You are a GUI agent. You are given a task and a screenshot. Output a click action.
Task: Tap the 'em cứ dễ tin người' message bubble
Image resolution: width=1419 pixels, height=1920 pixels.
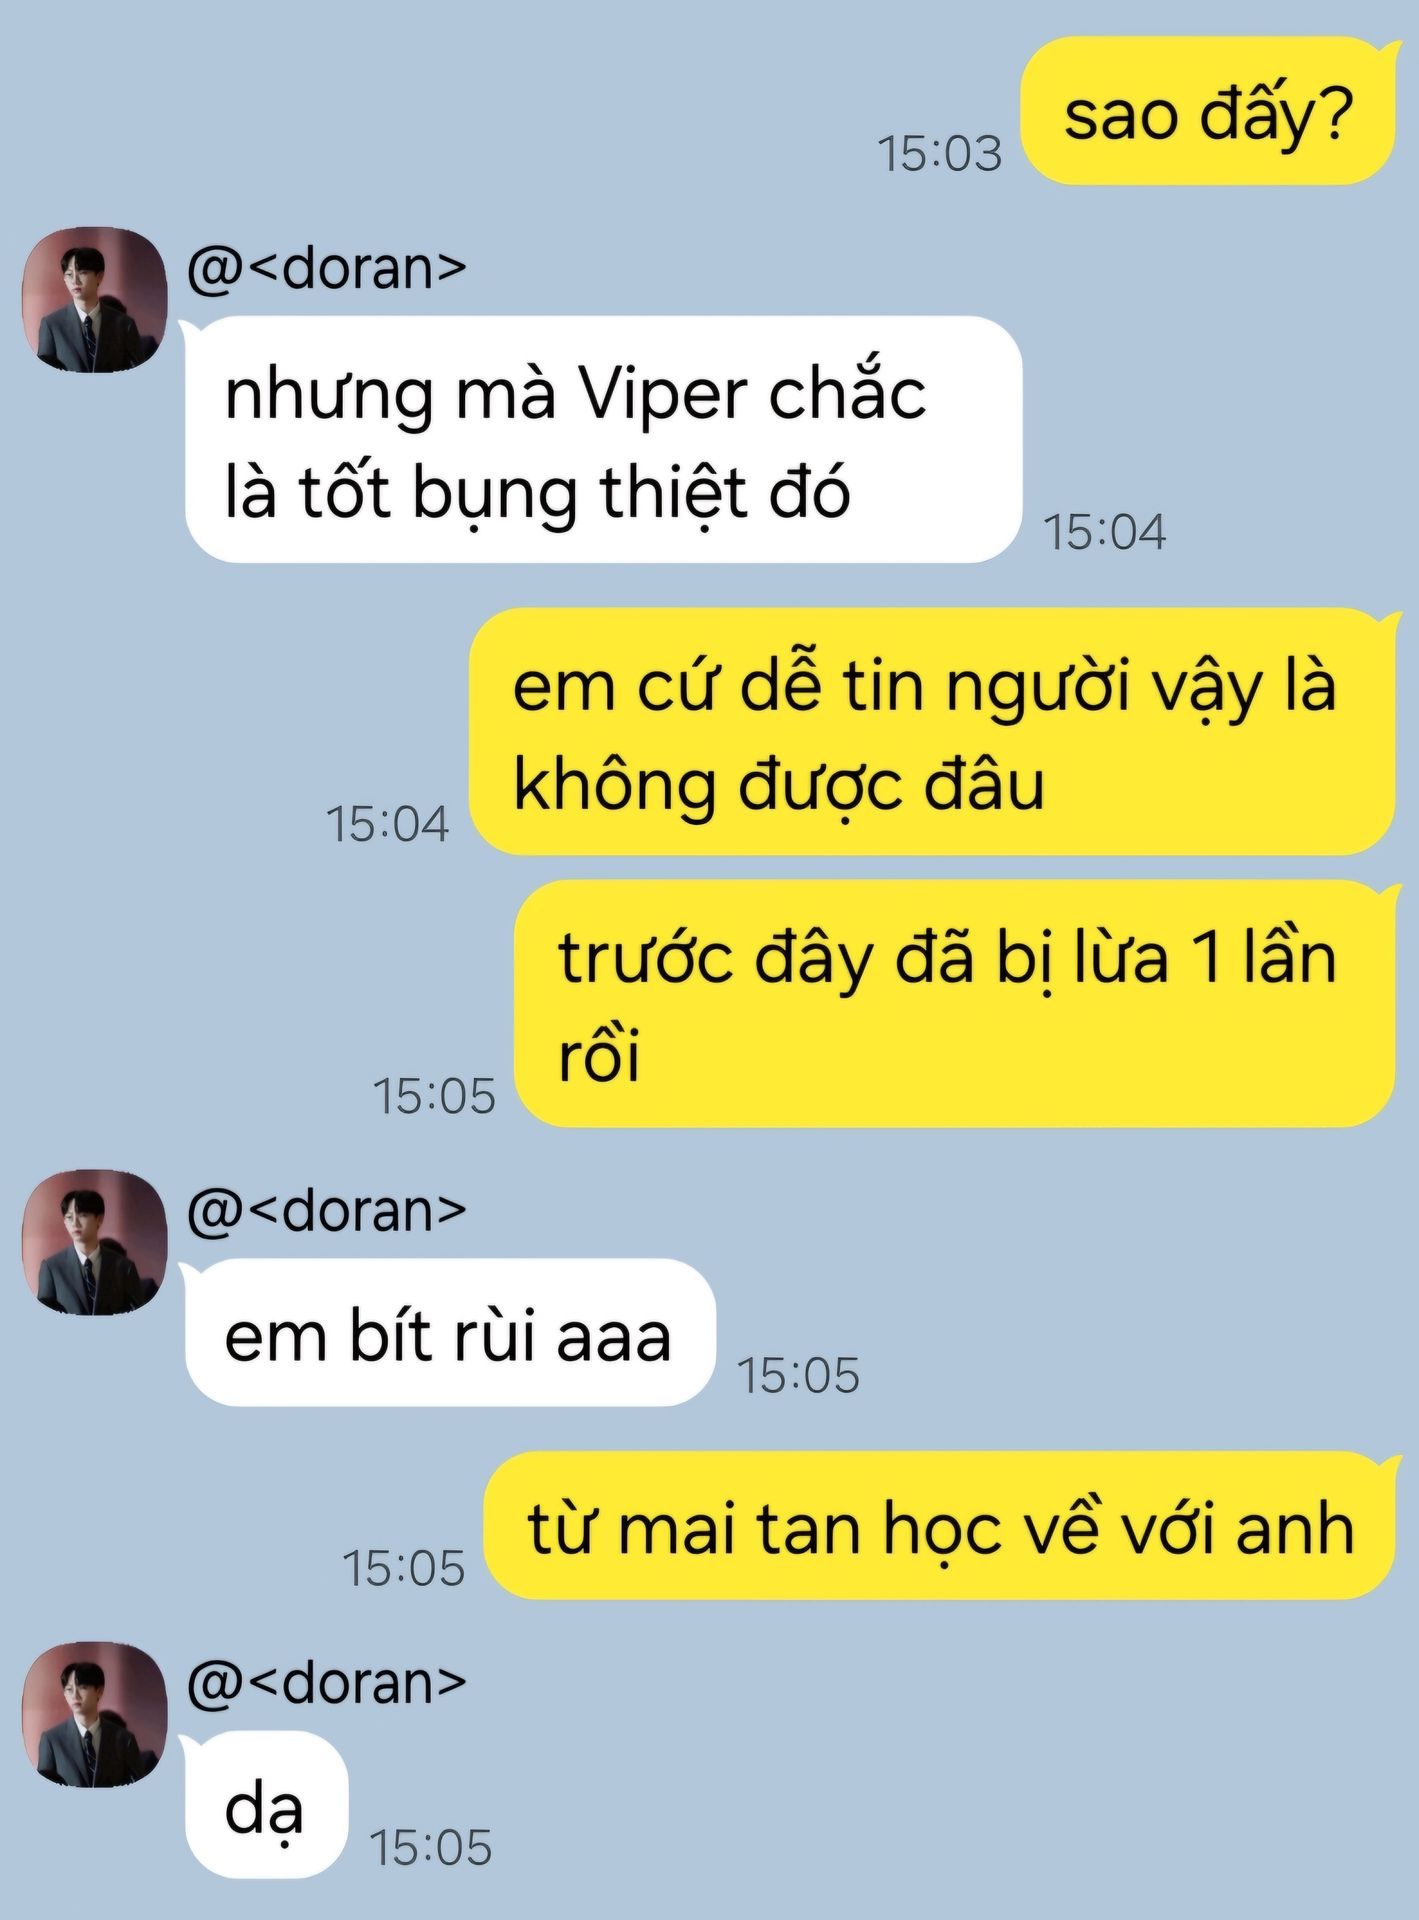click(x=932, y=731)
